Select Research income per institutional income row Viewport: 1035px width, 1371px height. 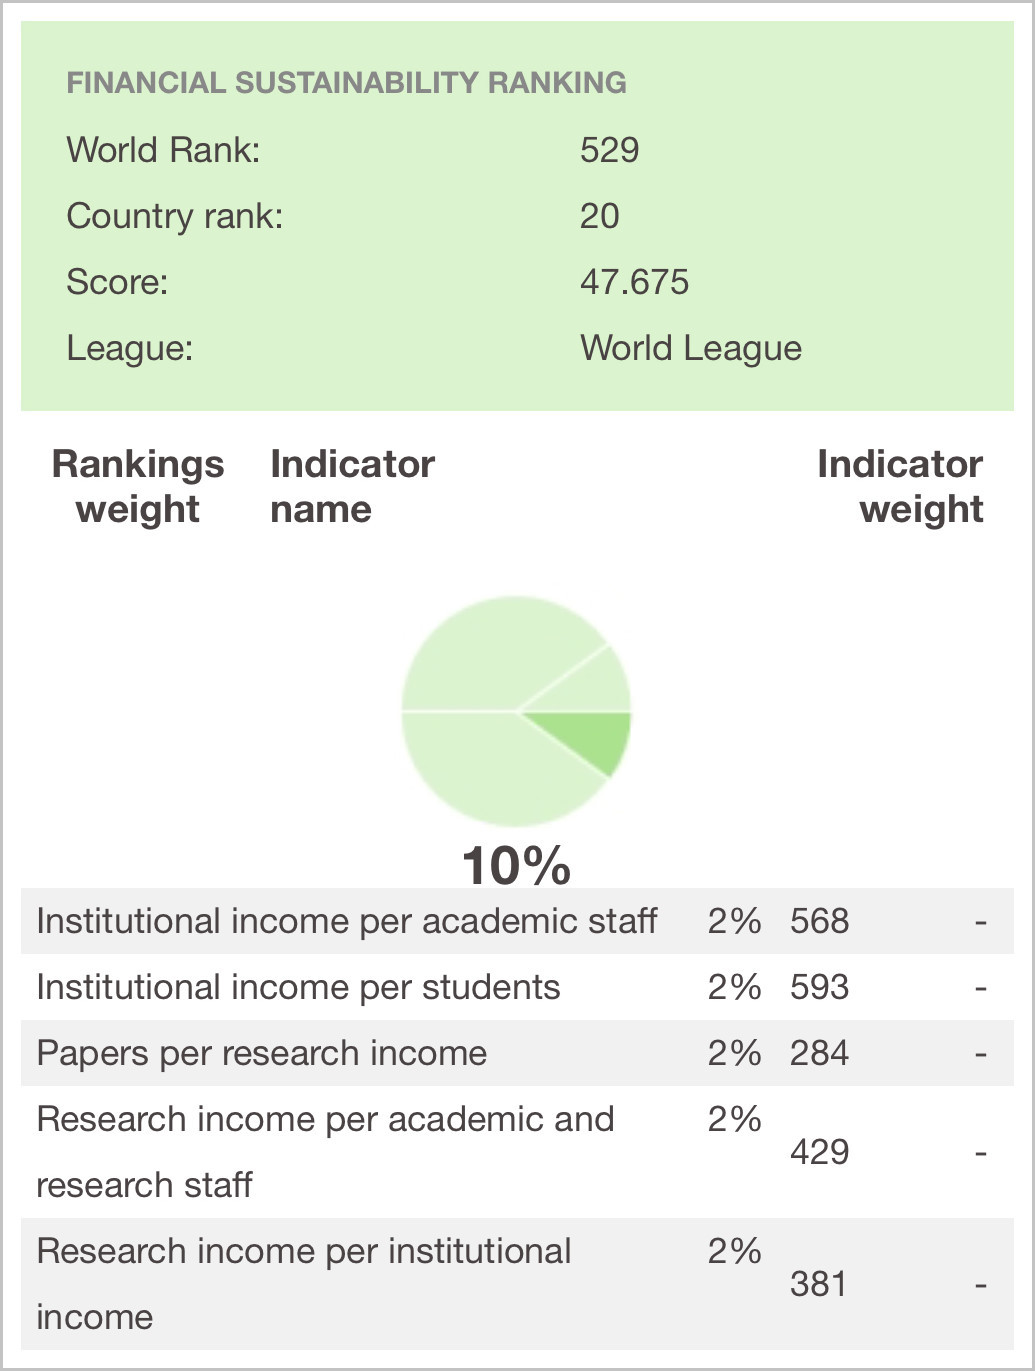(x=517, y=1284)
